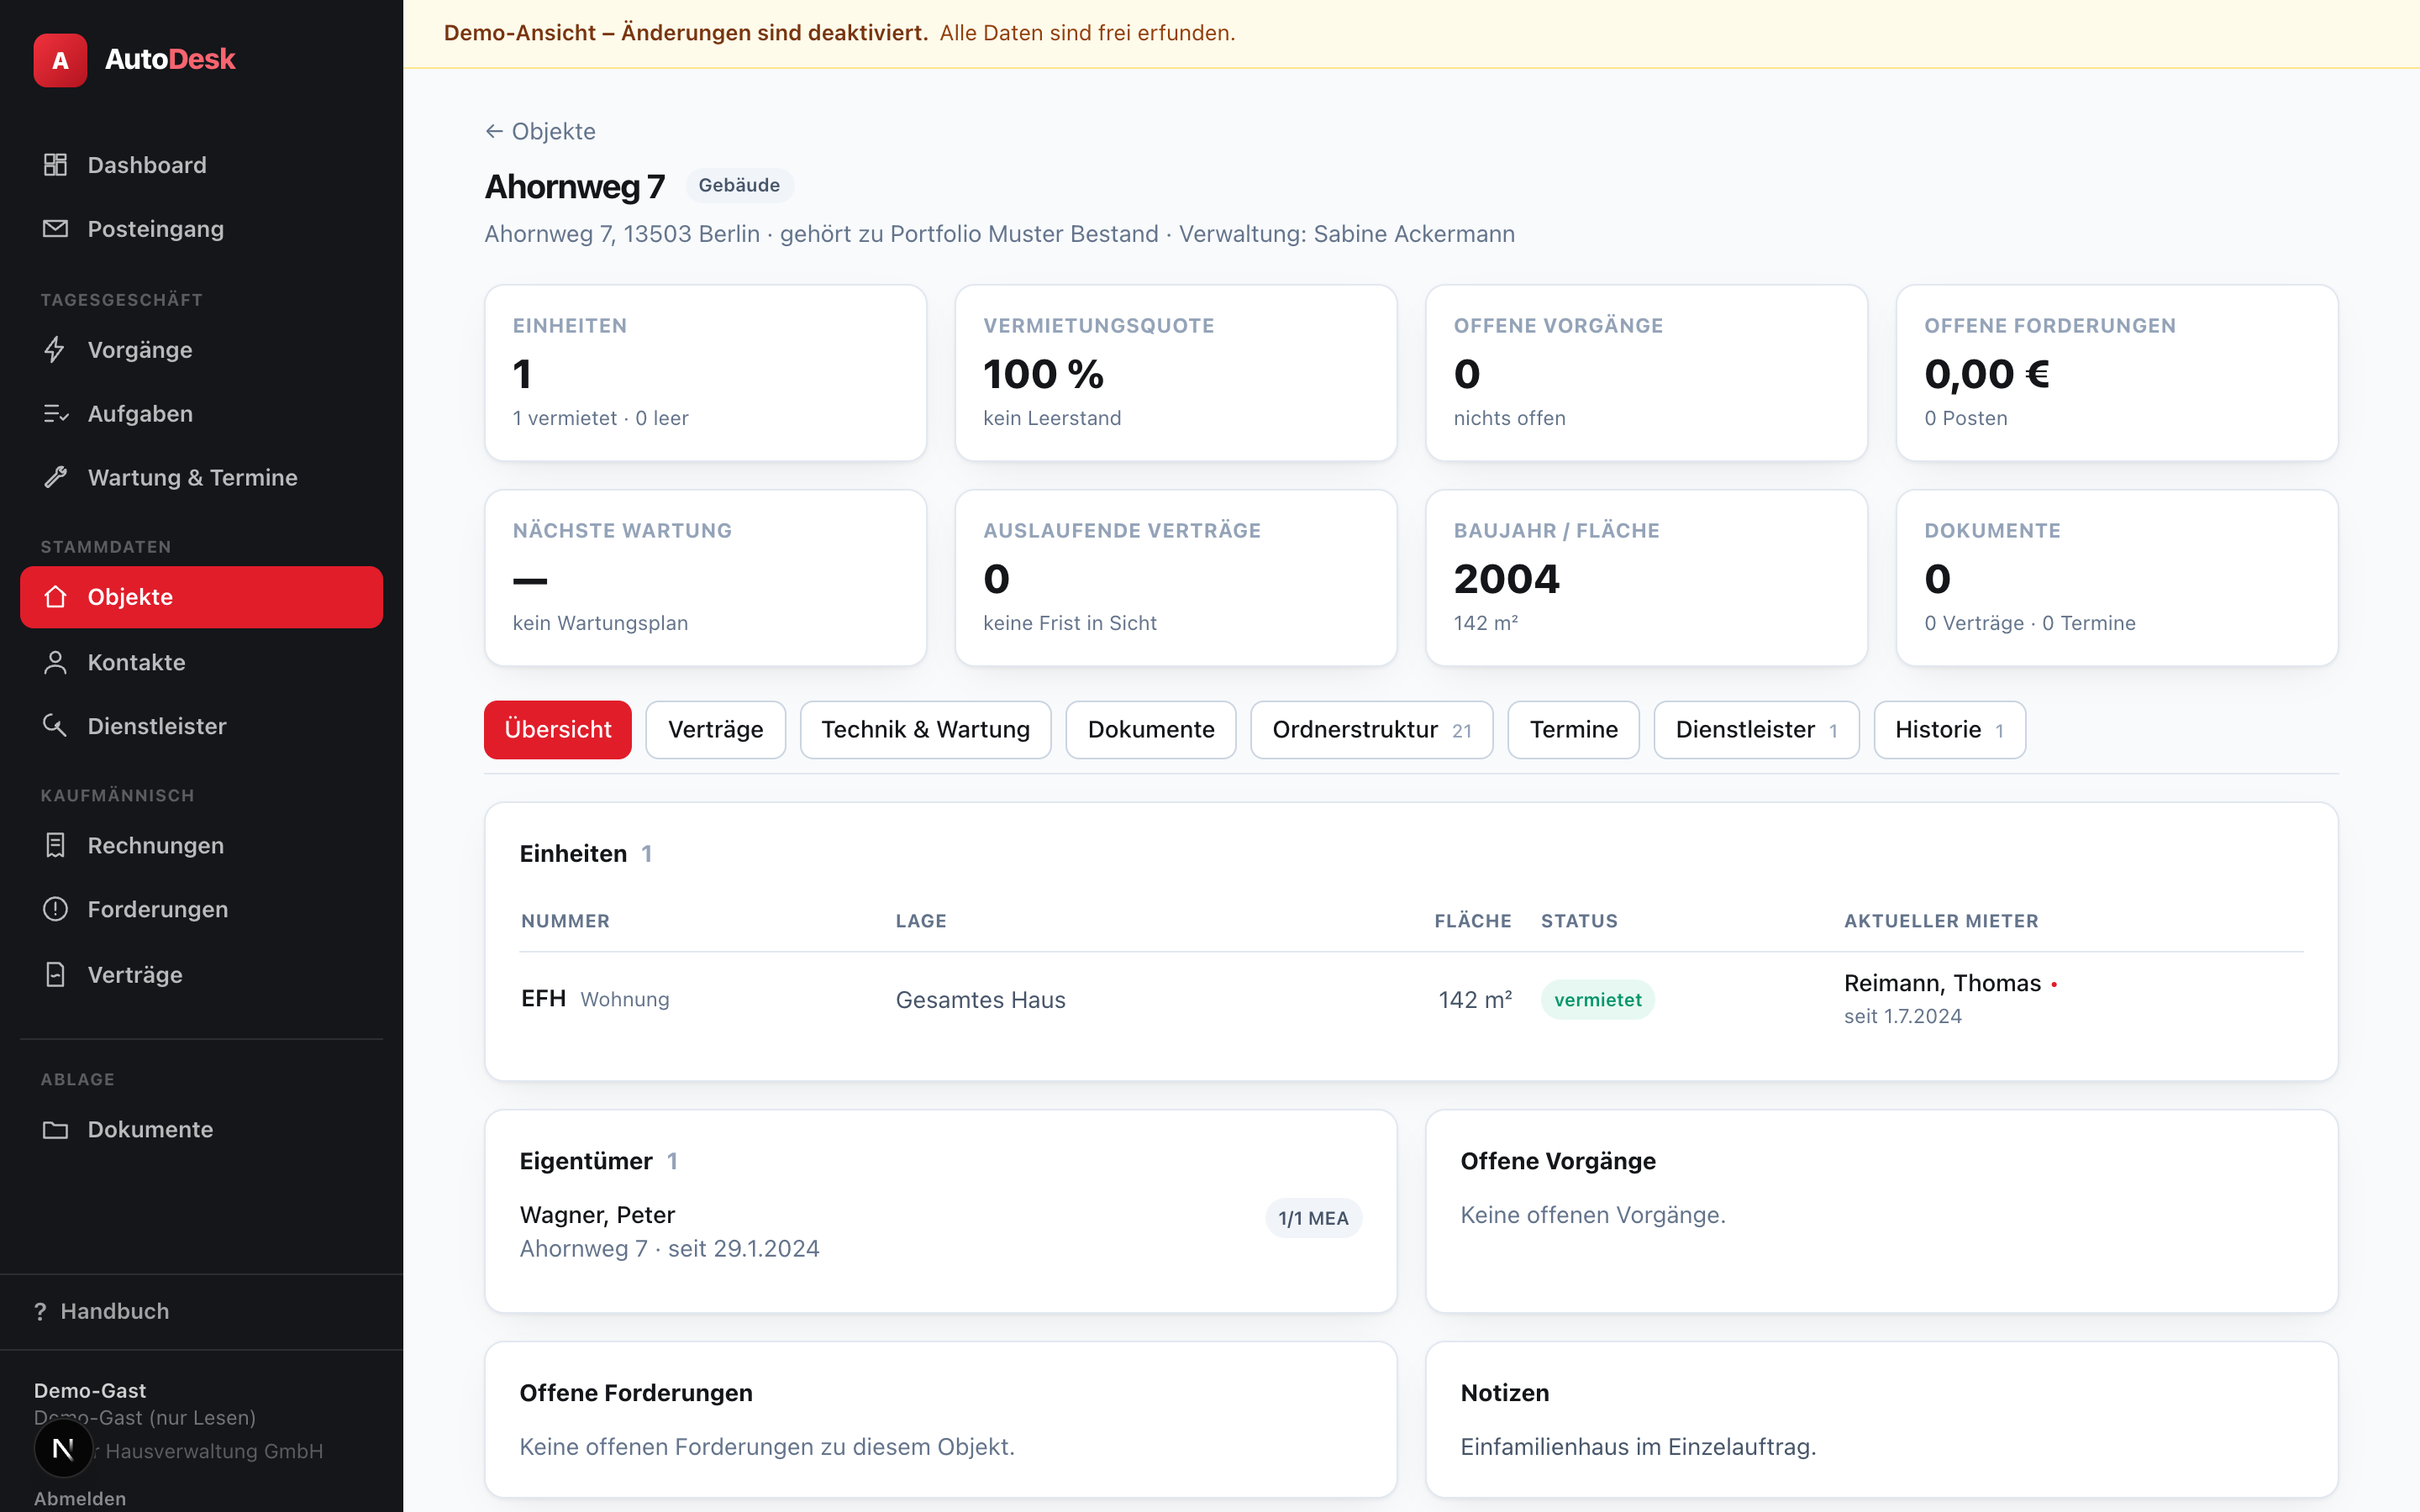Screen dimensions: 2420x1512
Task: Open the Technik & Wartung tab
Action: pyautogui.click(x=925, y=730)
